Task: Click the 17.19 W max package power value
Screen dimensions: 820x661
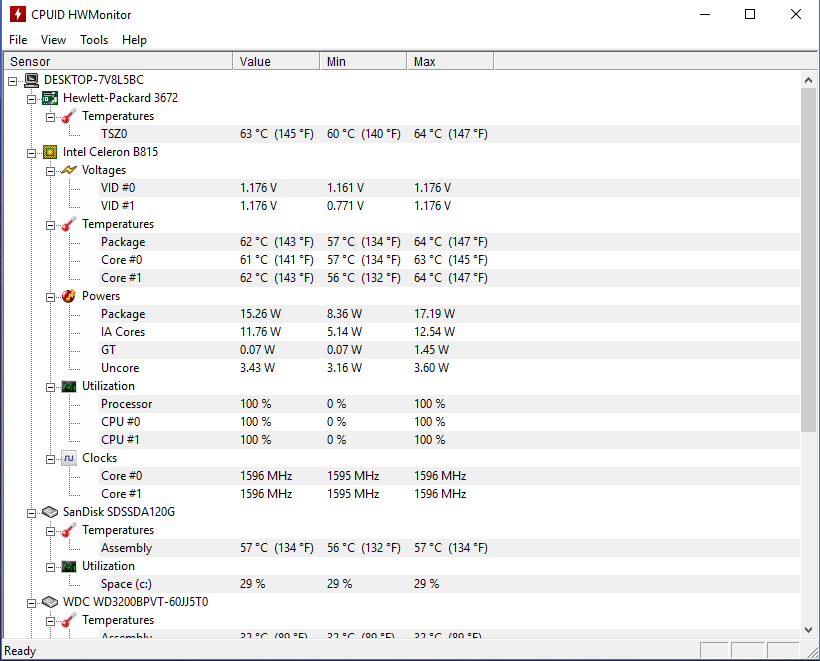Action: point(435,314)
